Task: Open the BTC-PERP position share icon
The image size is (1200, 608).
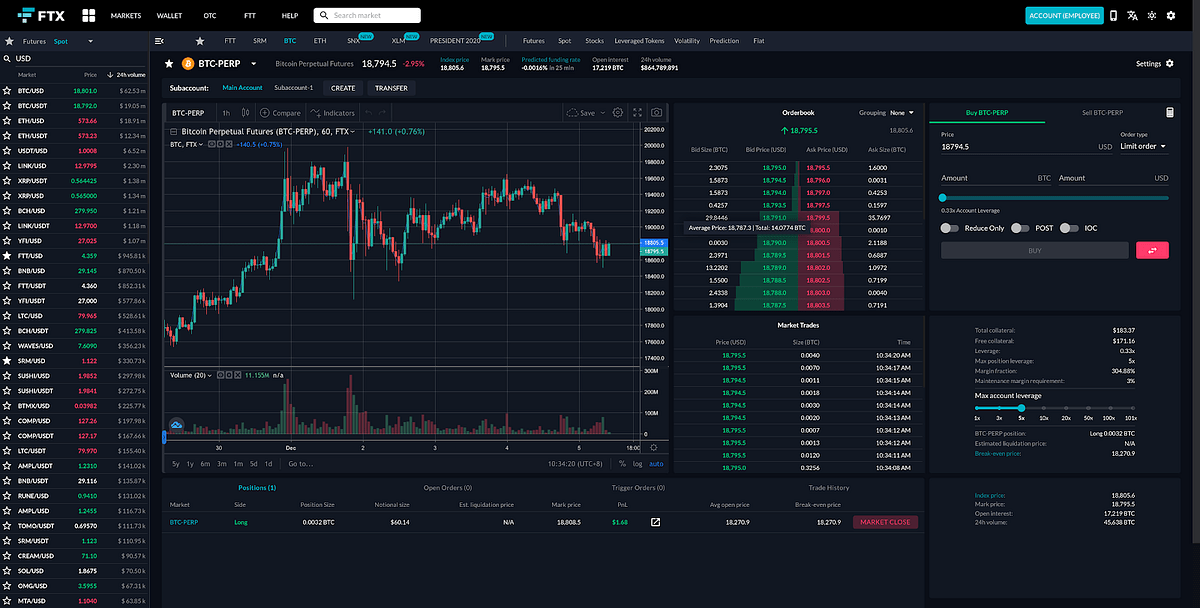Action: (x=656, y=522)
